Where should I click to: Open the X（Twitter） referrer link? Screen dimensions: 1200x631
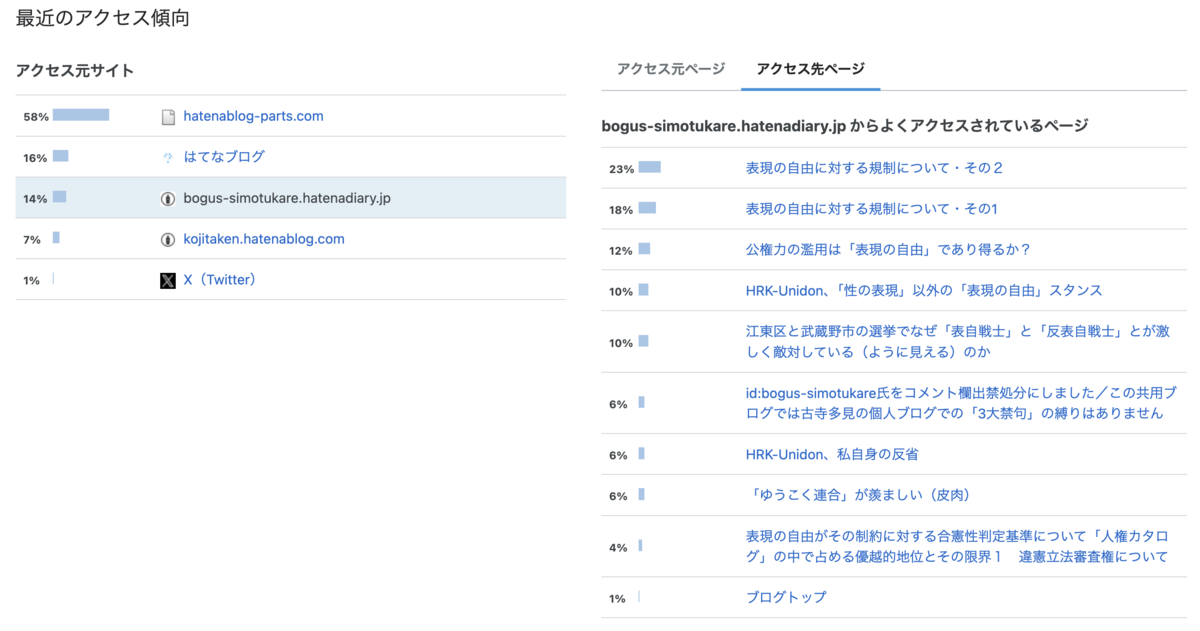pyautogui.click(x=220, y=280)
